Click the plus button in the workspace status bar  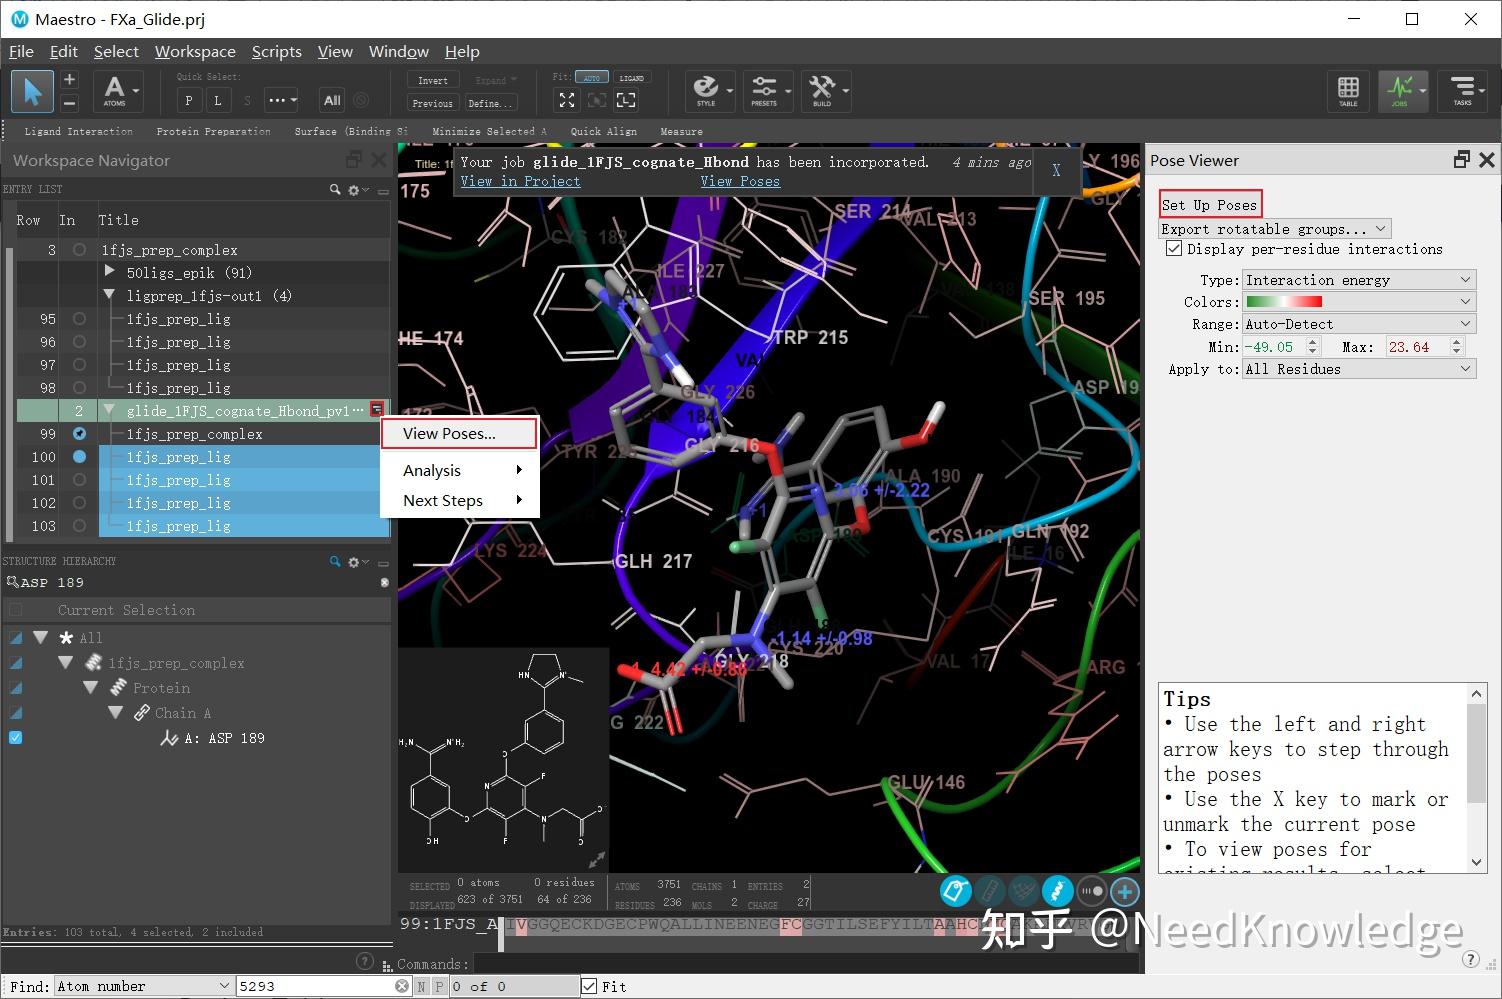point(1124,891)
